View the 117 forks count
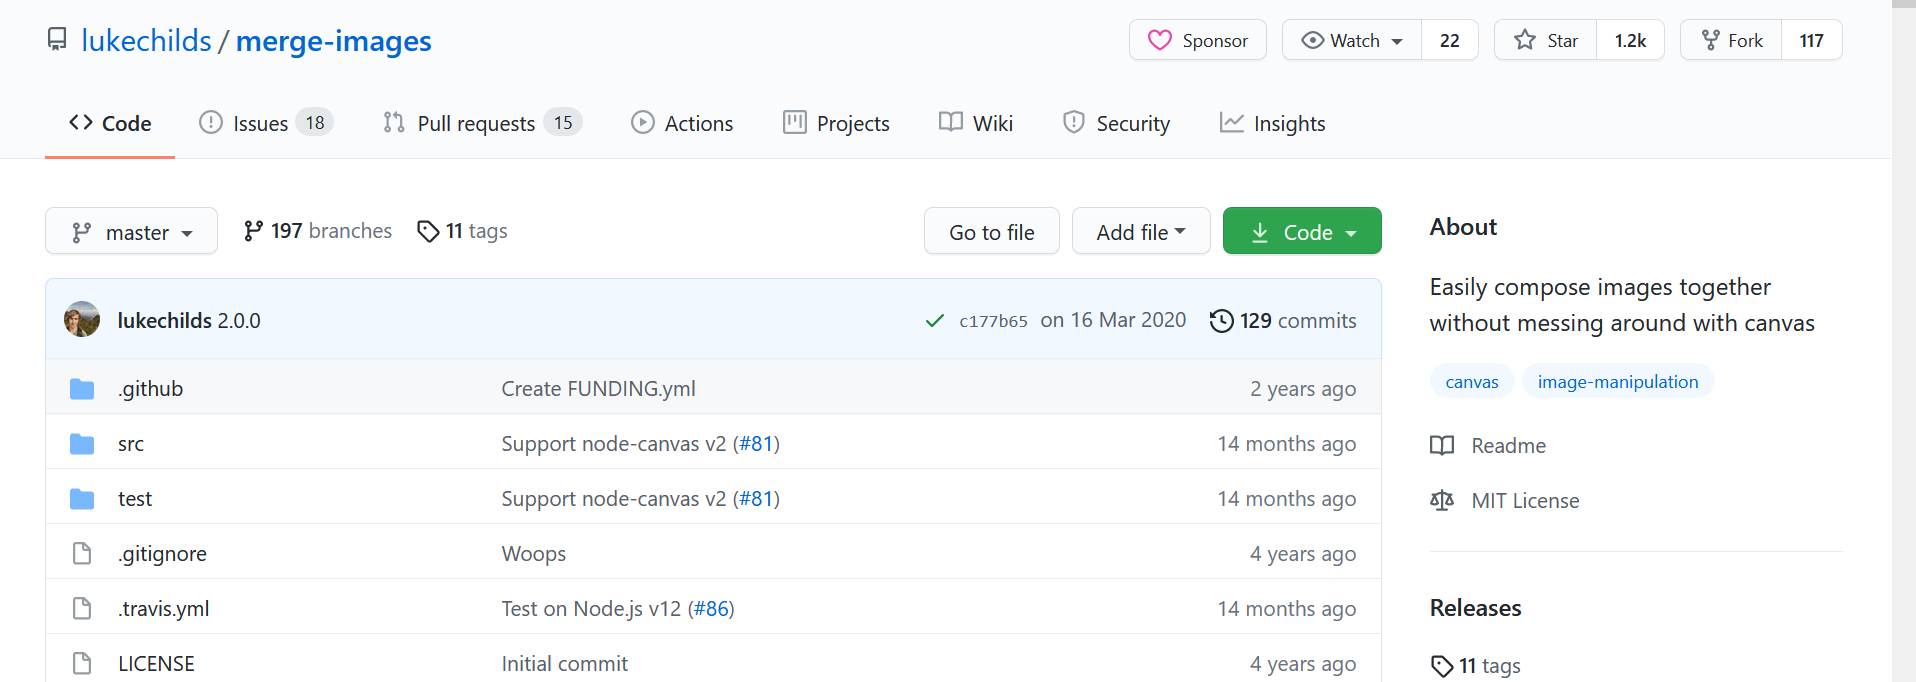This screenshot has width=1916, height=682. point(1812,40)
